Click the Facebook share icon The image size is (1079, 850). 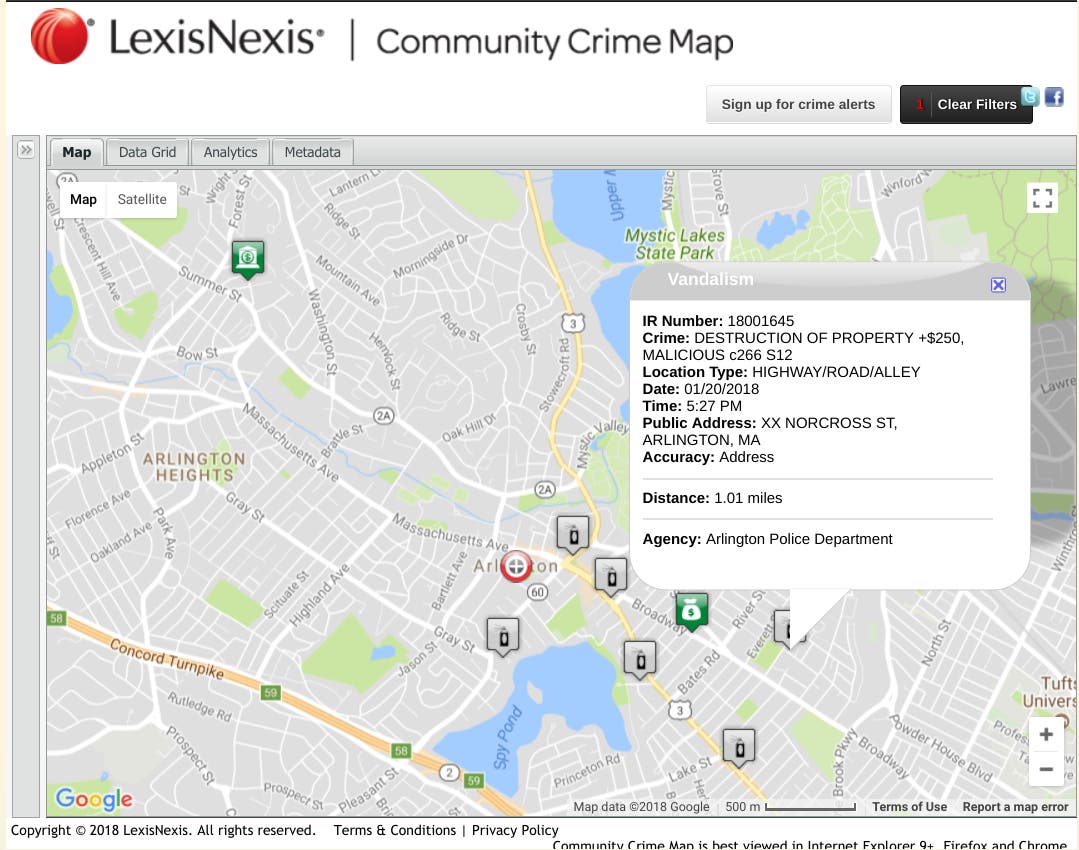1054,97
